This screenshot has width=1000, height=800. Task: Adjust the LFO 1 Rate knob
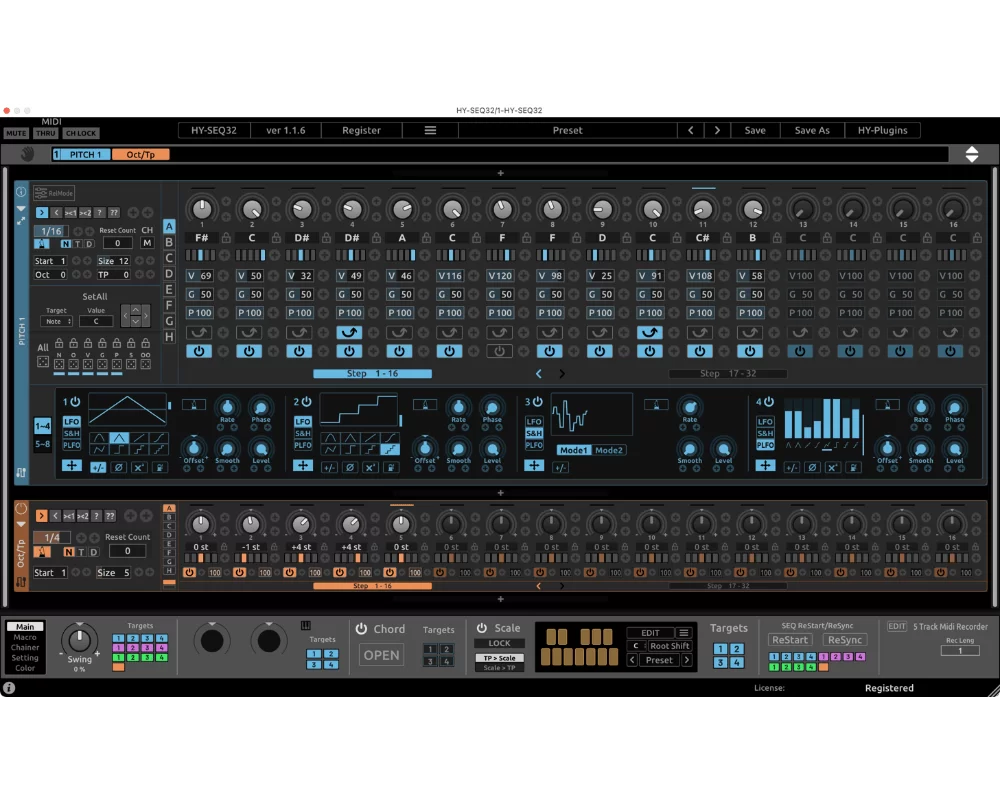[227, 406]
